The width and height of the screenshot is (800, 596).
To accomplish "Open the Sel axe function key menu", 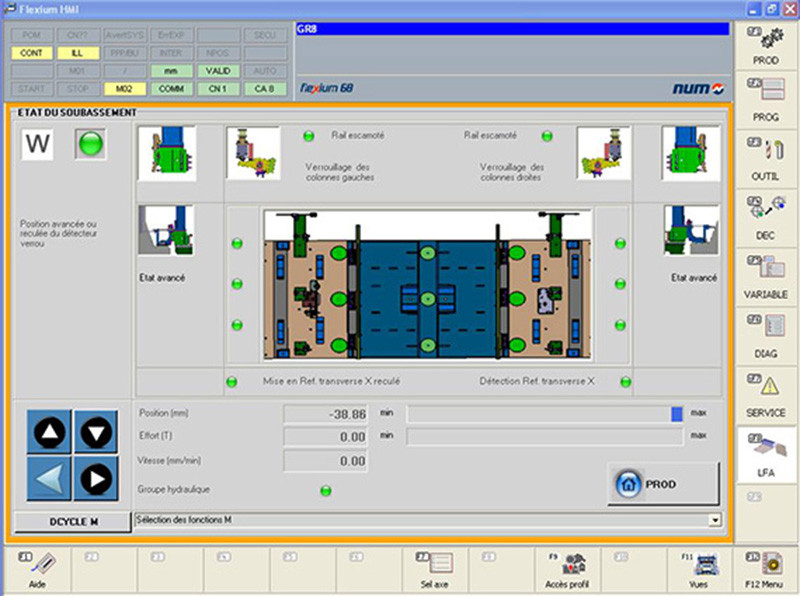I will (434, 570).
